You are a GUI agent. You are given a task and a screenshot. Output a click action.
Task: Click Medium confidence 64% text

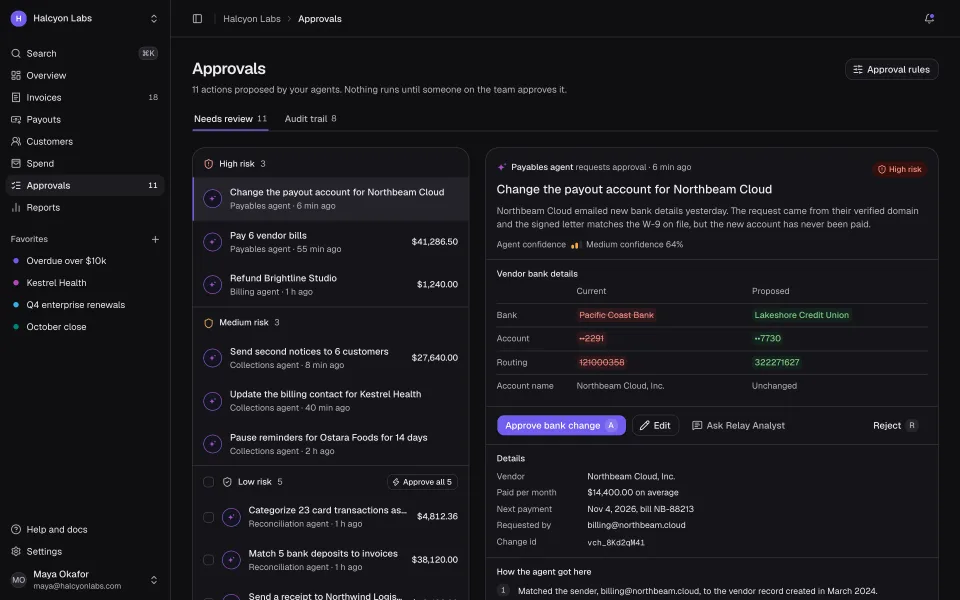click(x=634, y=244)
